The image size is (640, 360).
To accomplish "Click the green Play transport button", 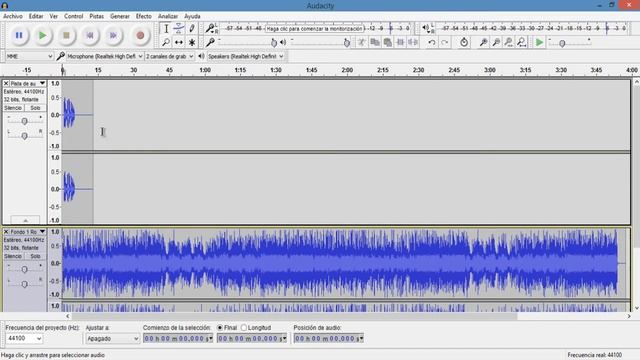I will point(42,36).
